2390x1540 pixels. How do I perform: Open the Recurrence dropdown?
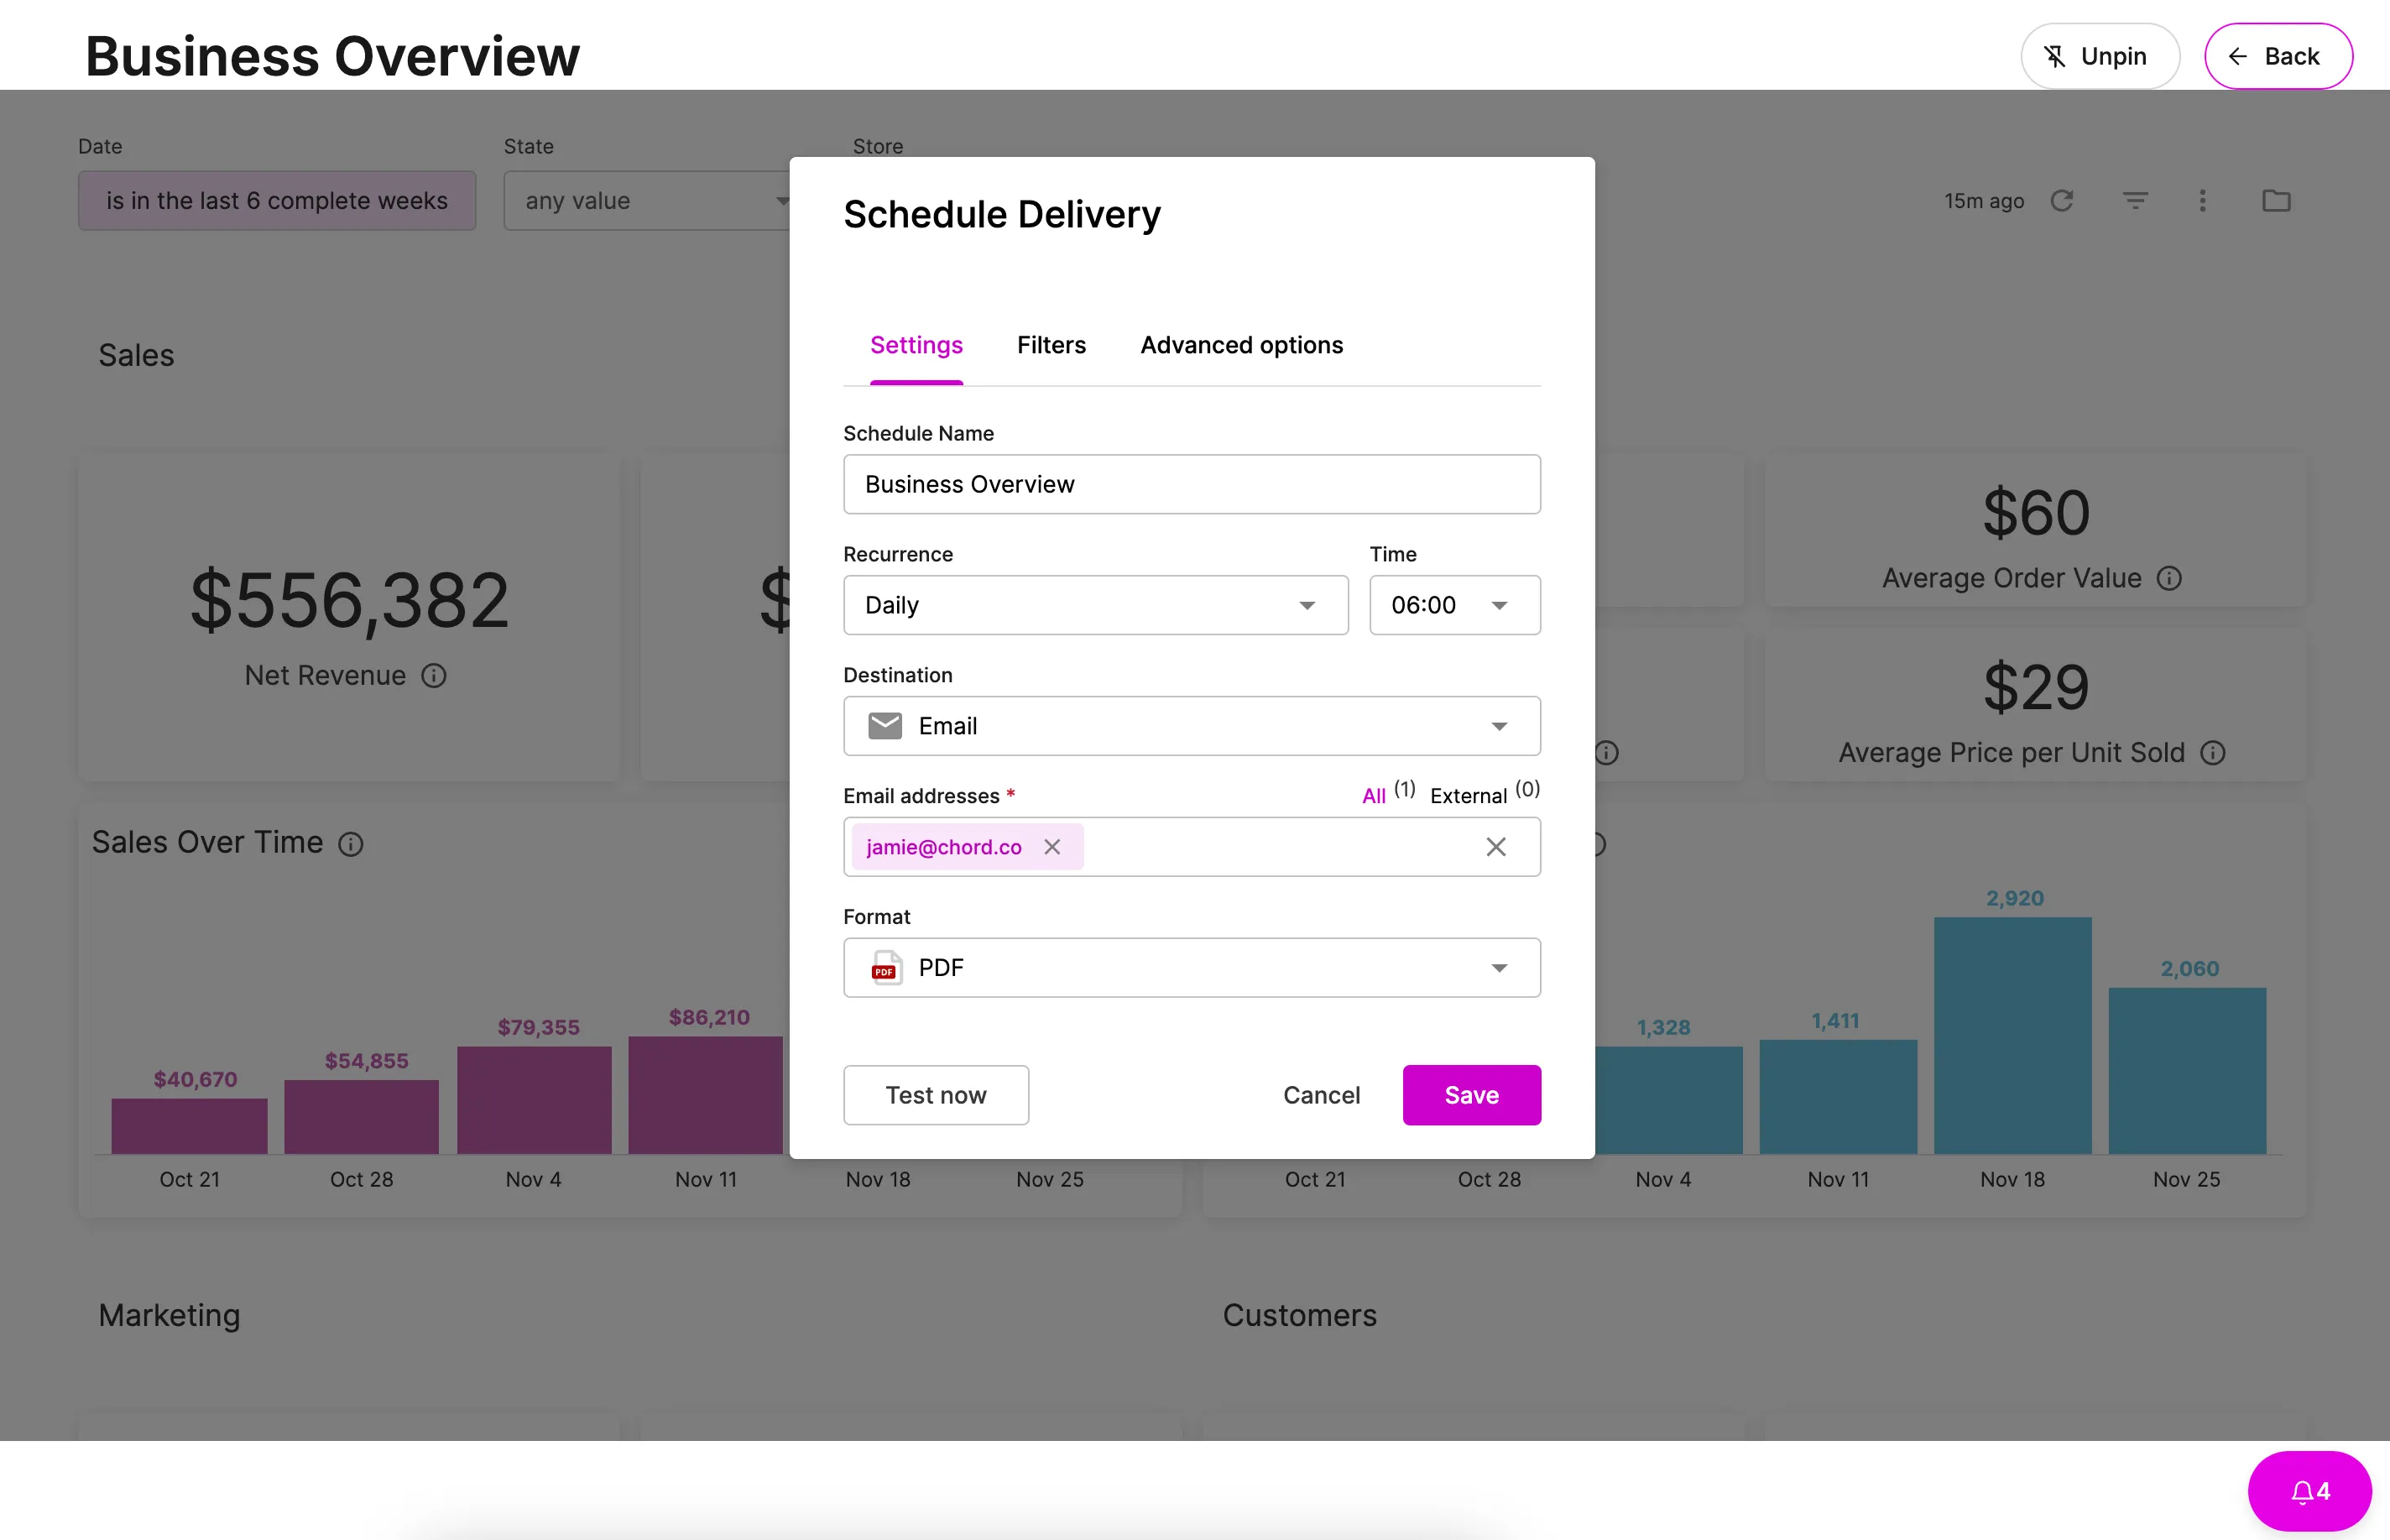1095,605
